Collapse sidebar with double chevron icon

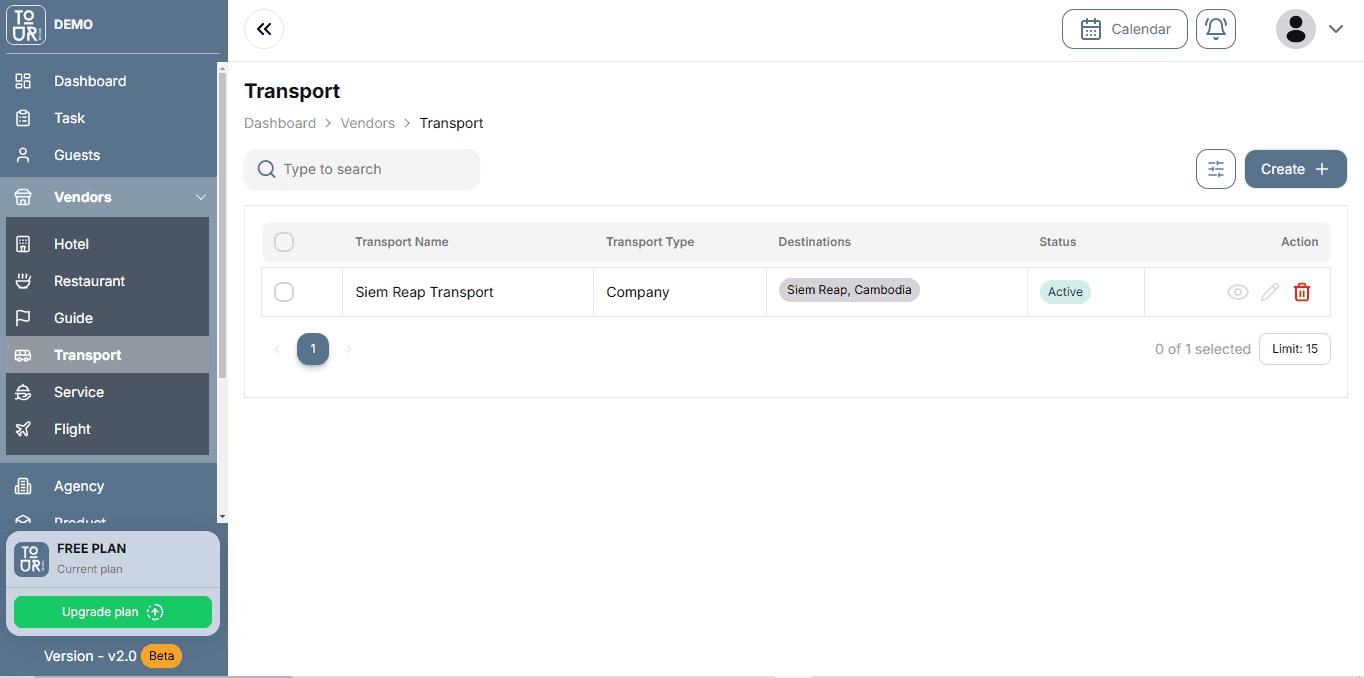264,29
